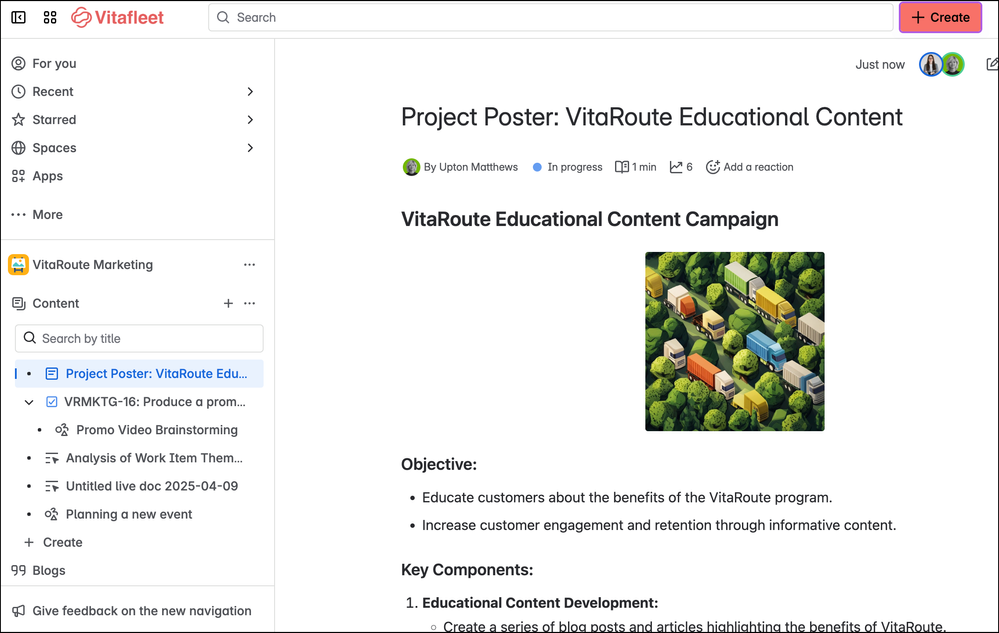Click the Apps grid-plus icon
The image size is (999, 633).
(18, 176)
